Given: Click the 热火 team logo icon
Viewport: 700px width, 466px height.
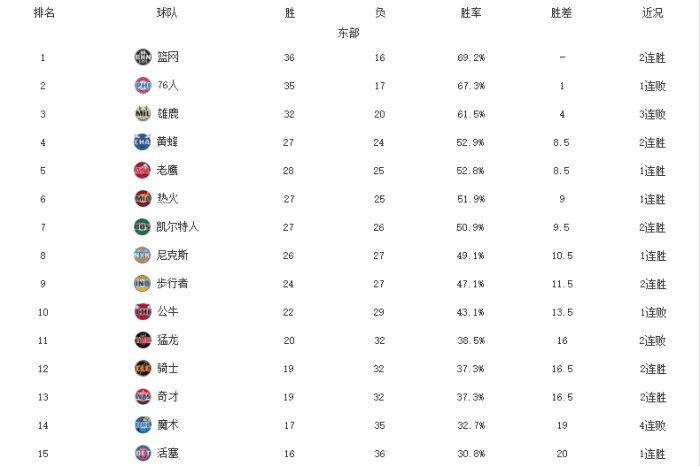Looking at the screenshot, I should coord(142,199).
